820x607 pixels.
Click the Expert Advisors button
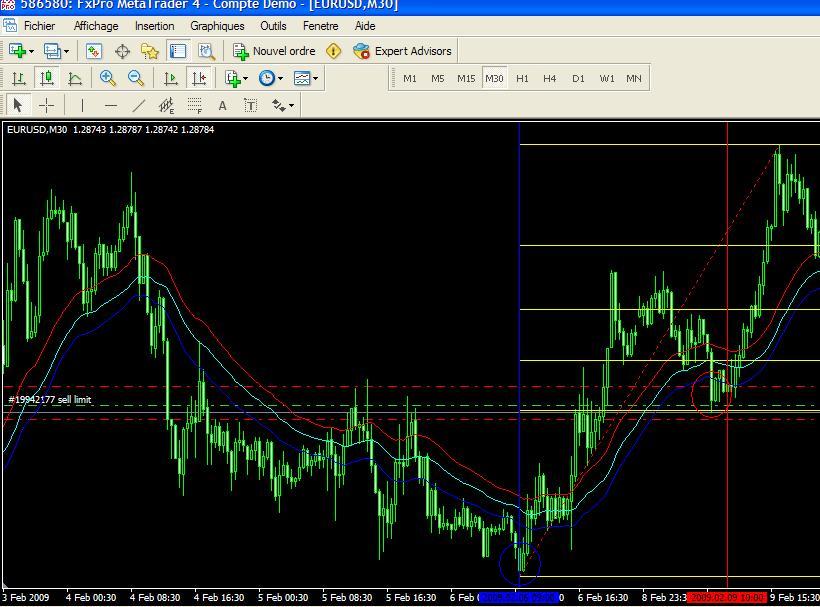pyautogui.click(x=402, y=51)
